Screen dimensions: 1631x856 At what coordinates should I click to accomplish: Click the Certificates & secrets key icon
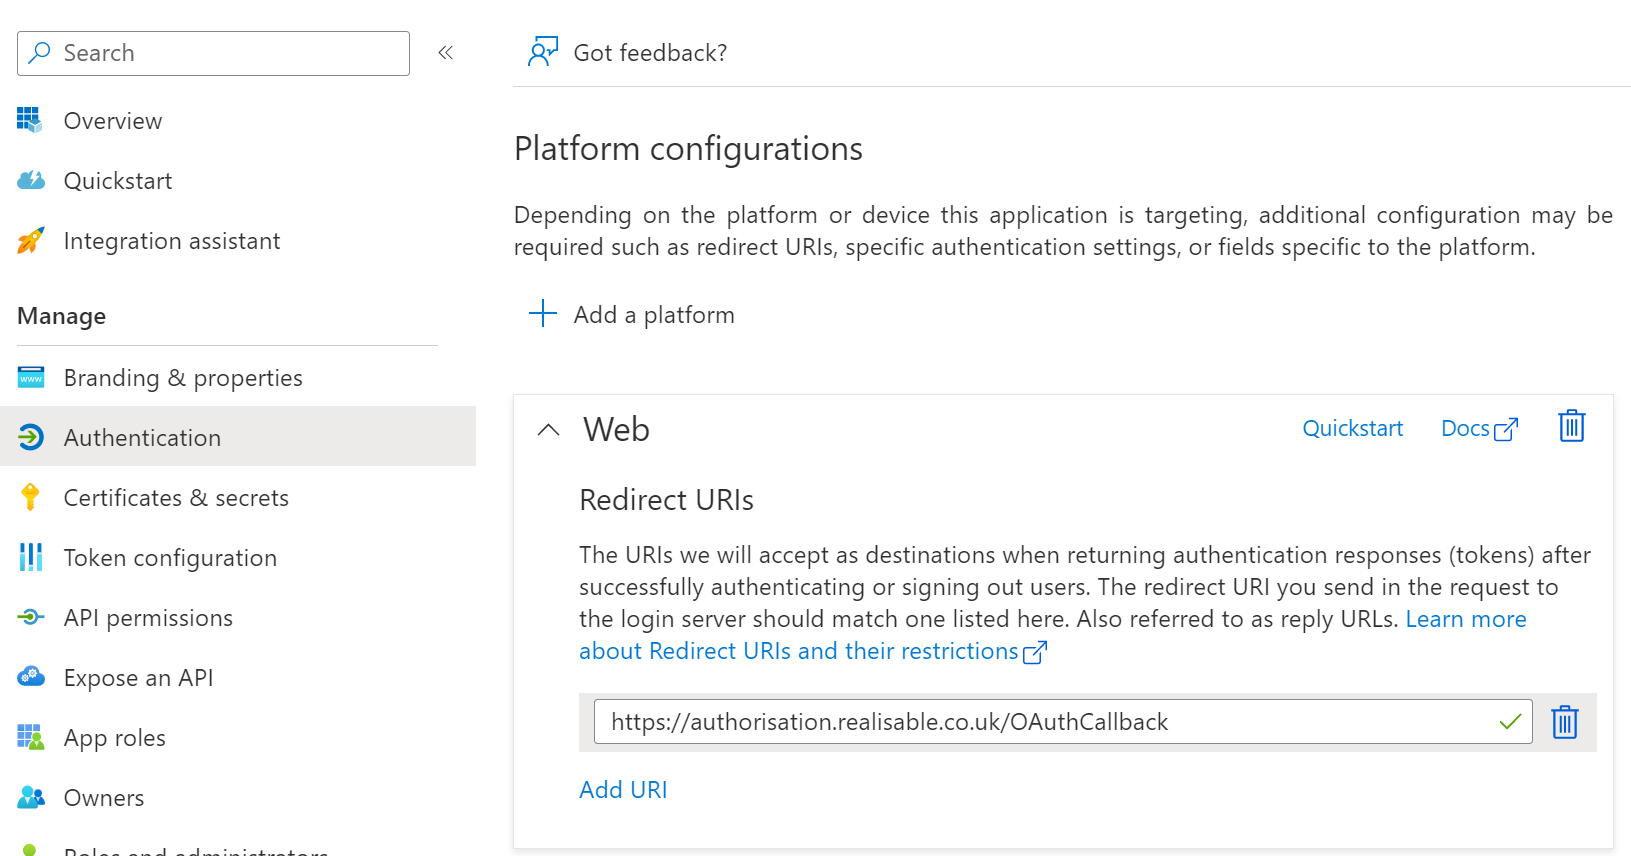[30, 498]
